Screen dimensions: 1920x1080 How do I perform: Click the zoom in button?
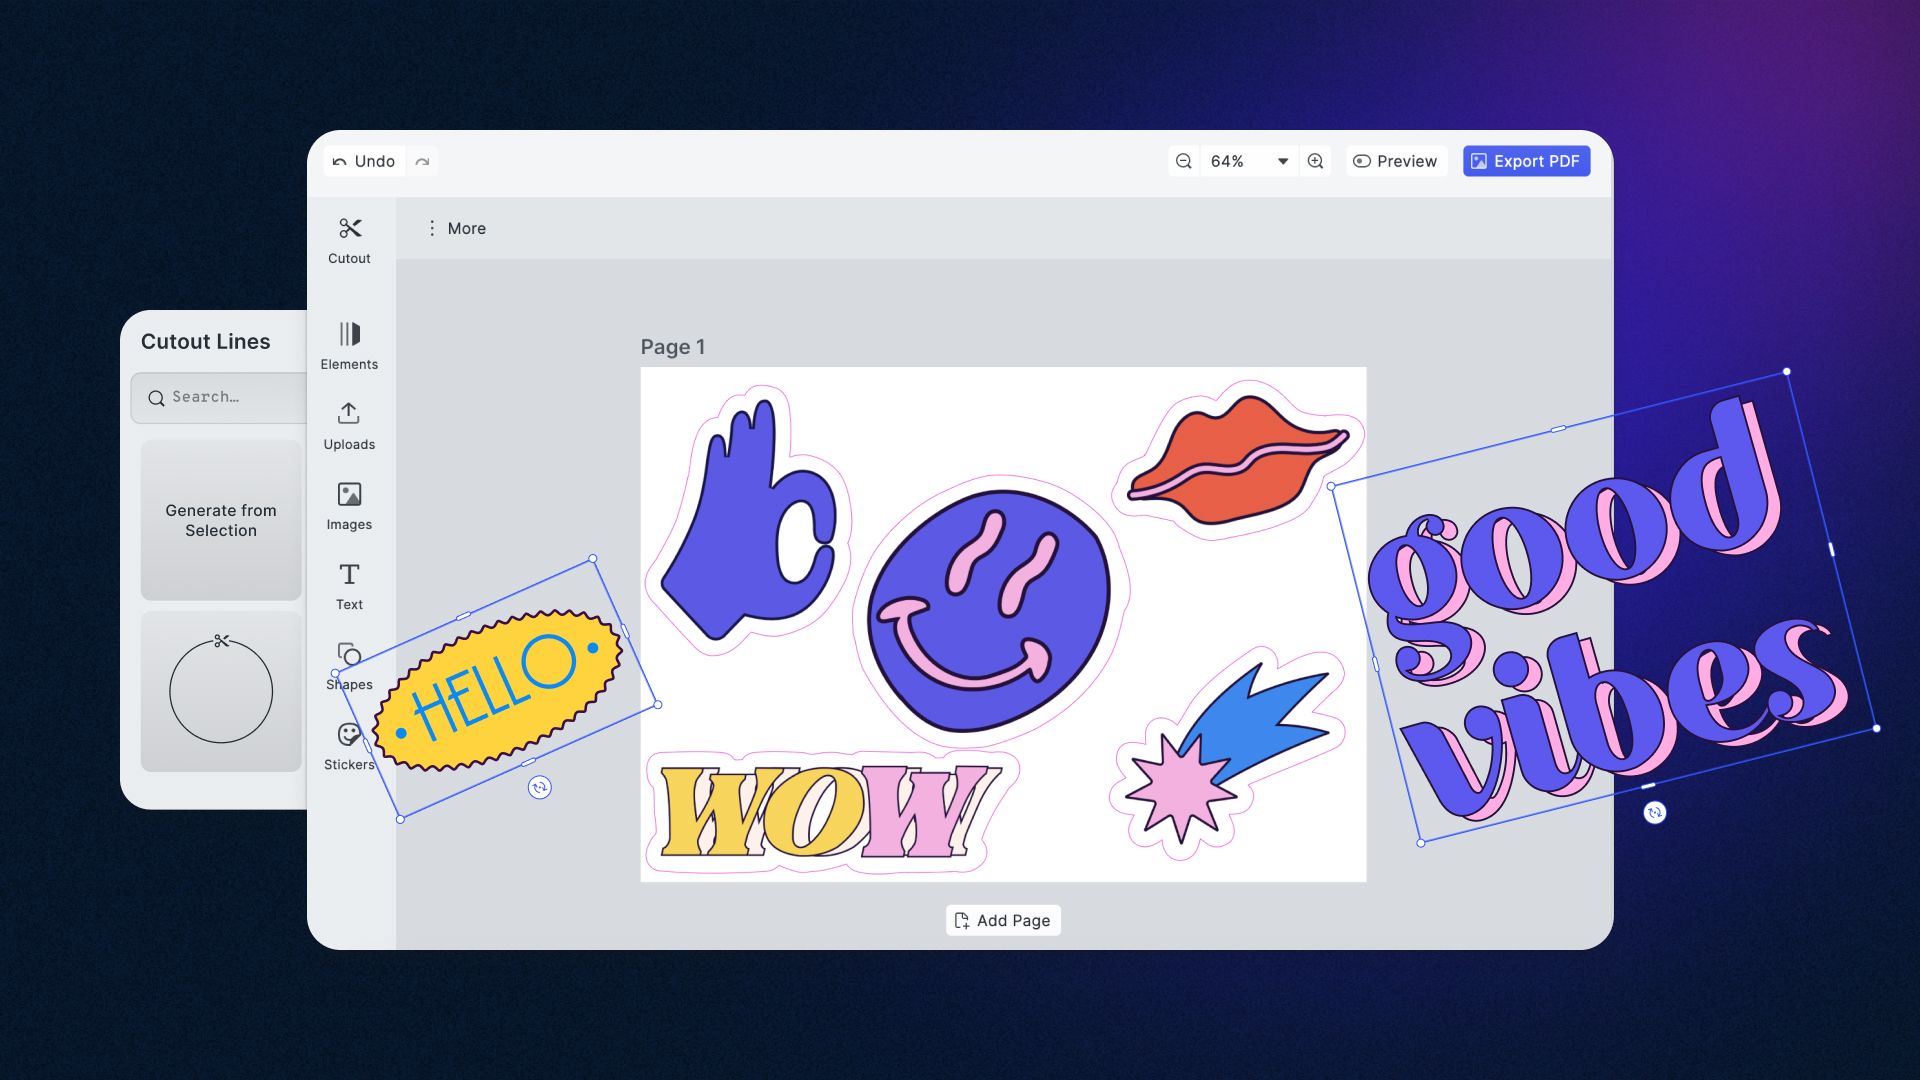pos(1315,161)
